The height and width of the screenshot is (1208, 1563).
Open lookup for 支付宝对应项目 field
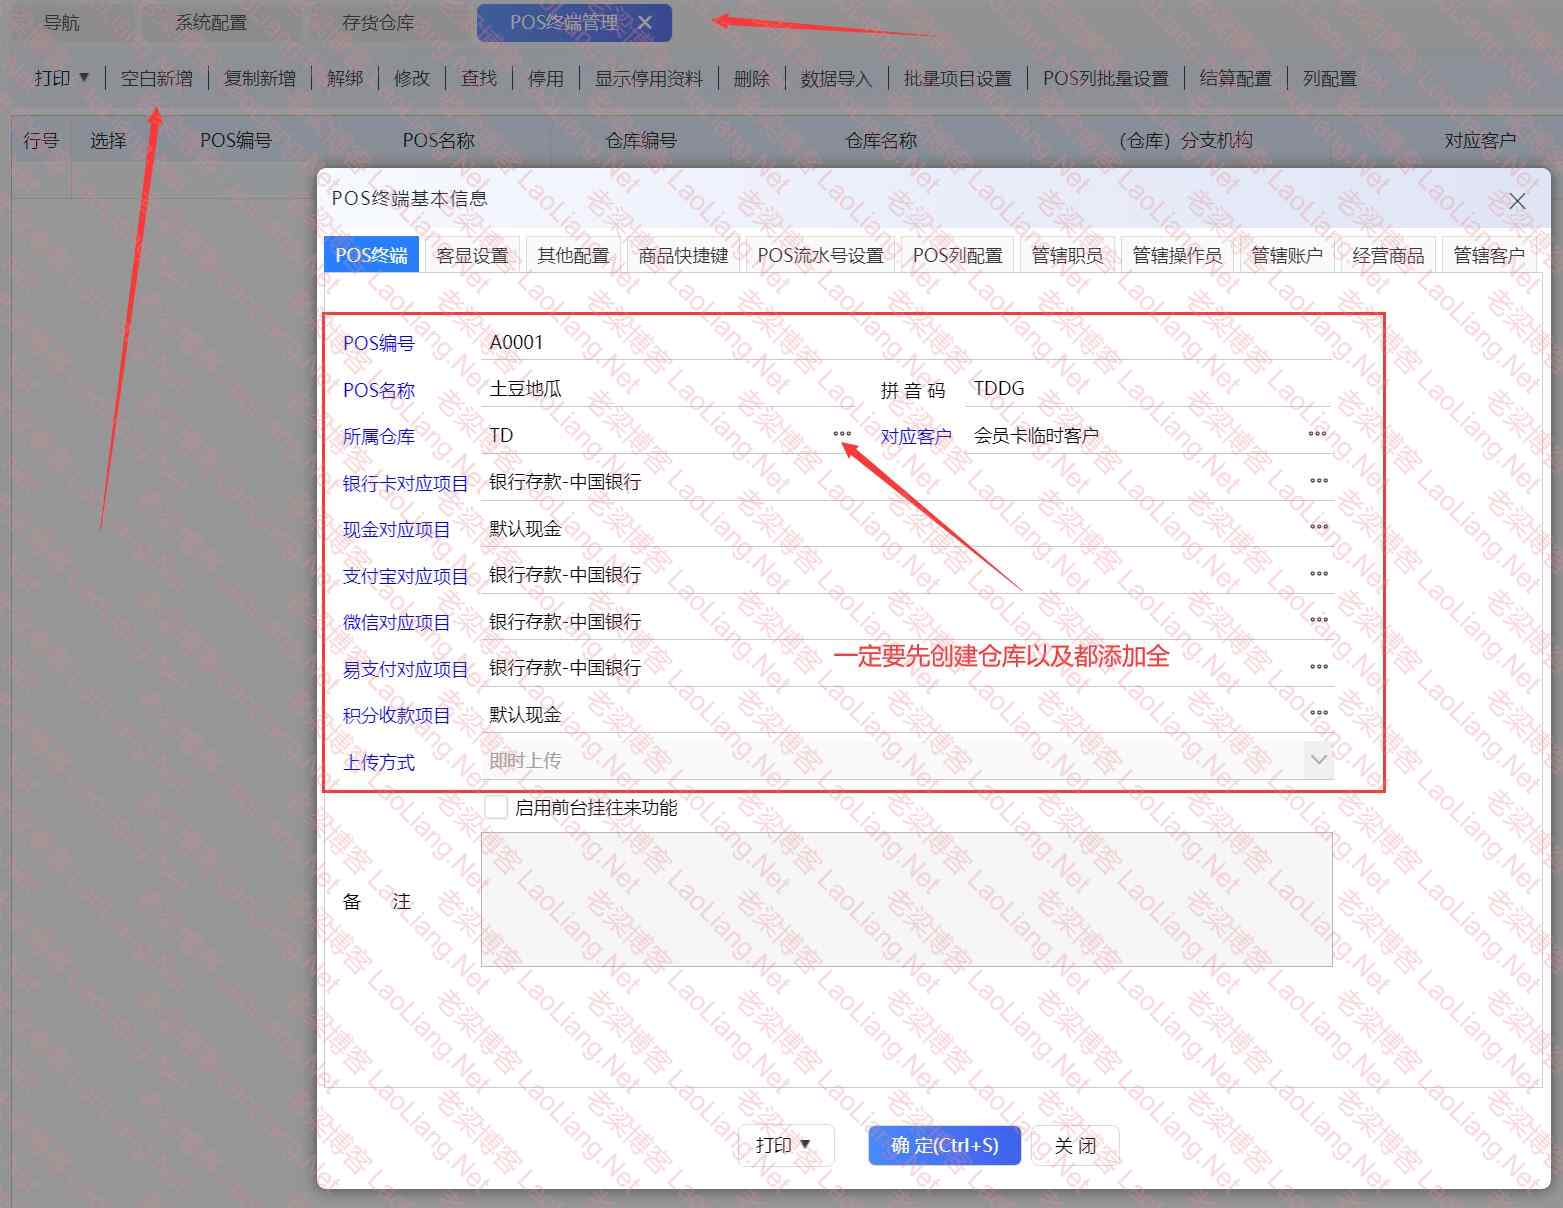(x=1318, y=574)
